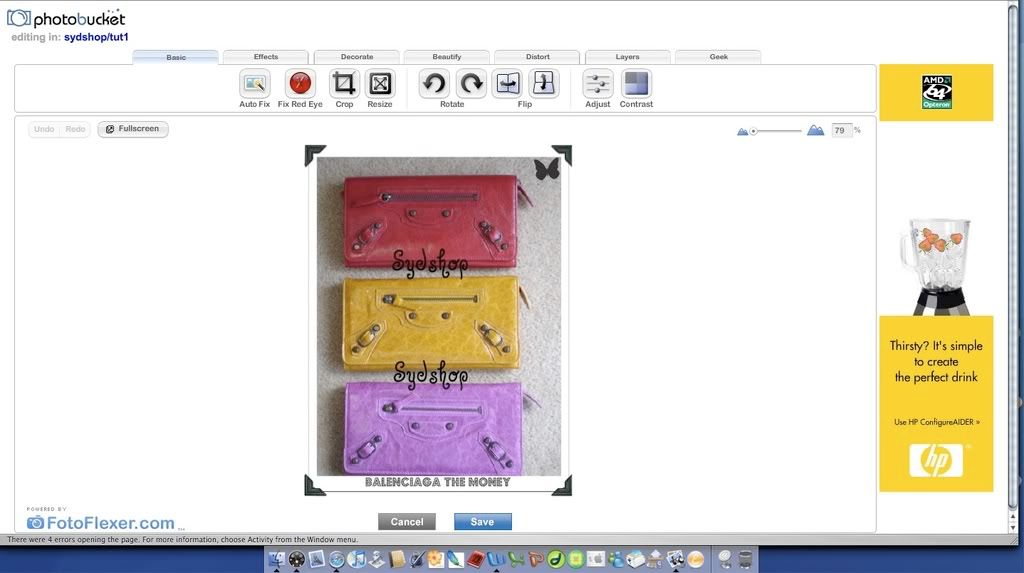Select the Sydshop text over the red wallet
The image size is (1024, 573).
point(430,263)
